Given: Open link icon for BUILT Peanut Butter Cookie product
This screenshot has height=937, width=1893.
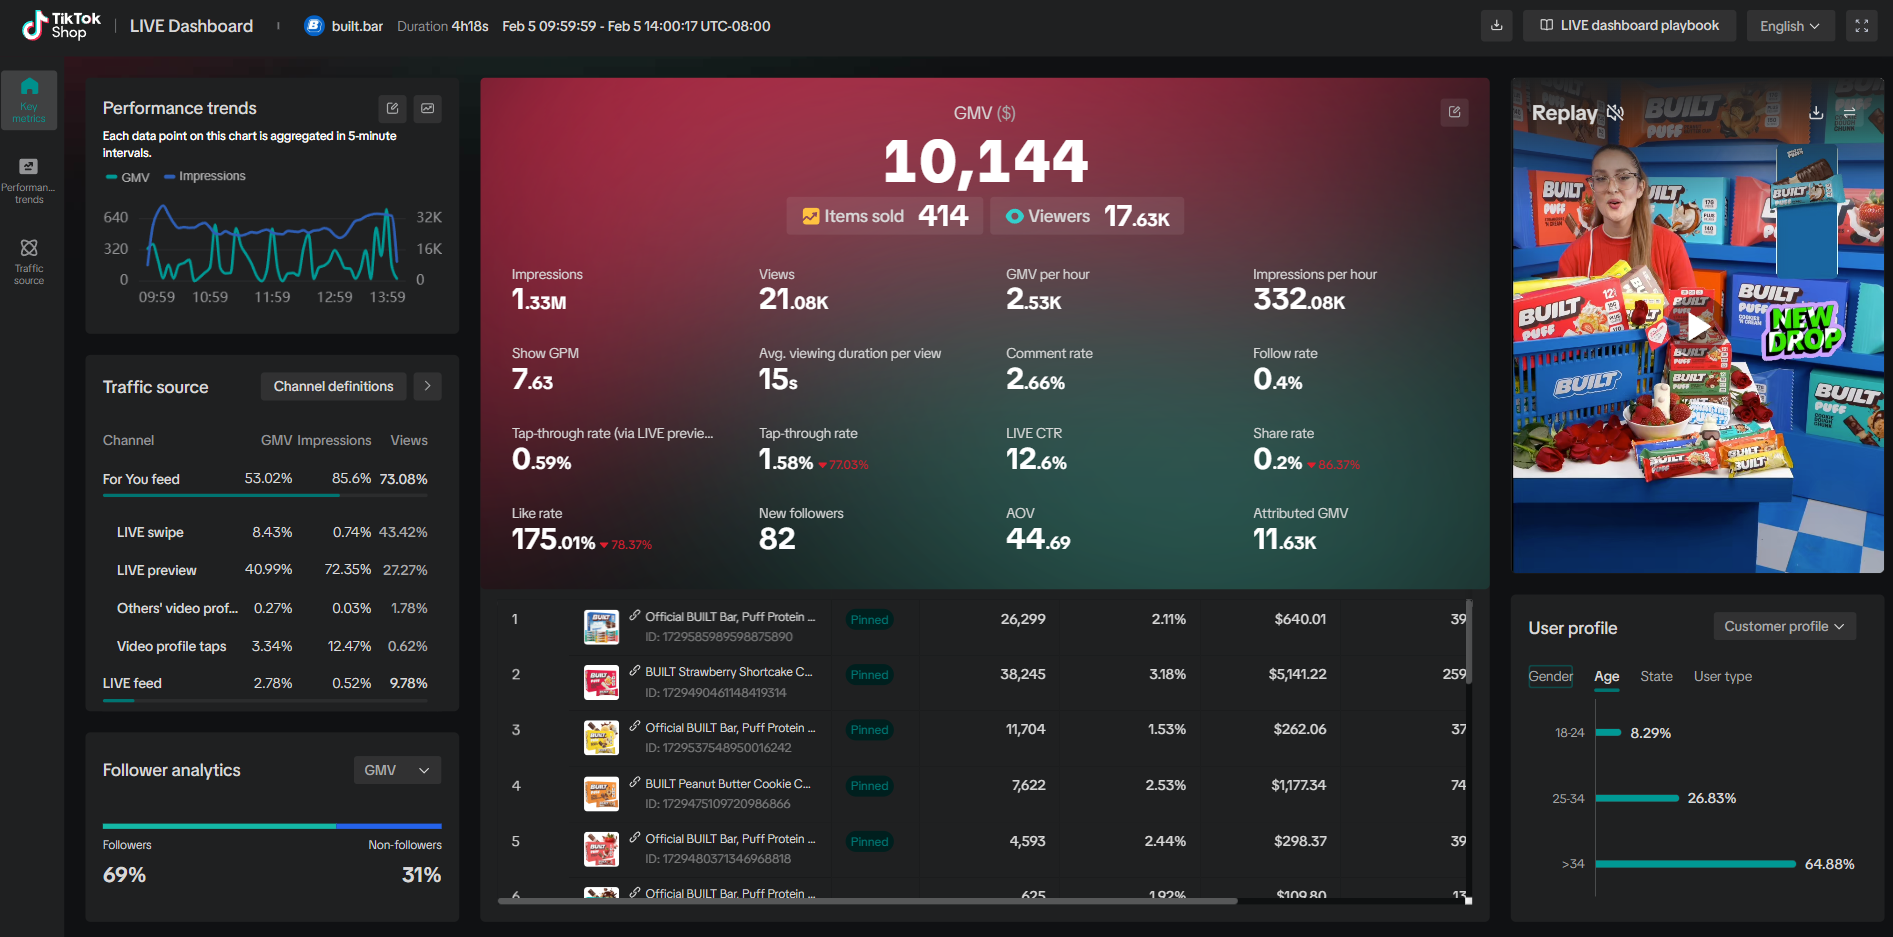Looking at the screenshot, I should (x=635, y=783).
